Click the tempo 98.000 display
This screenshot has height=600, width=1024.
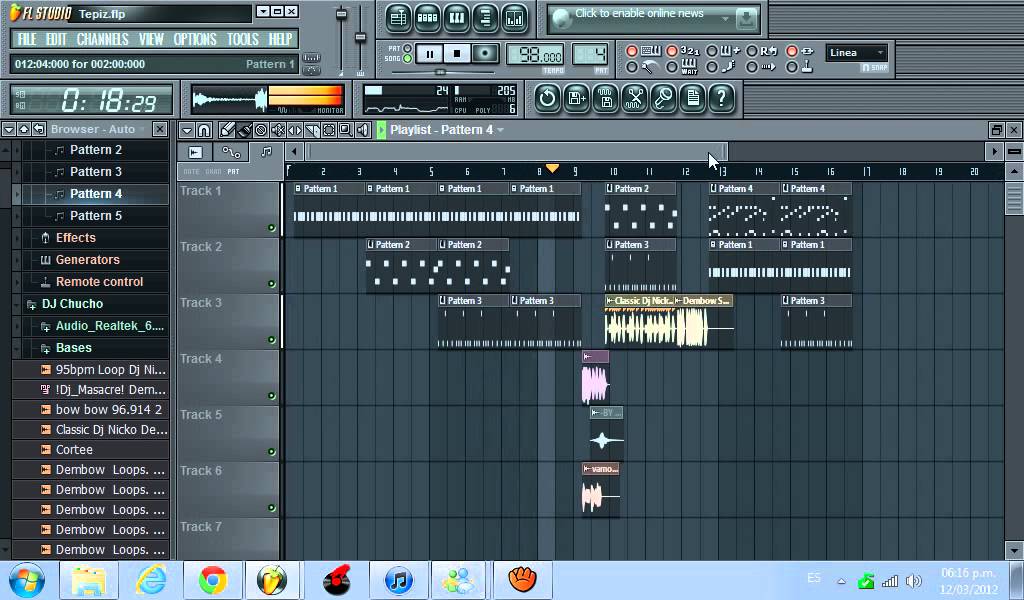pyautogui.click(x=536, y=56)
